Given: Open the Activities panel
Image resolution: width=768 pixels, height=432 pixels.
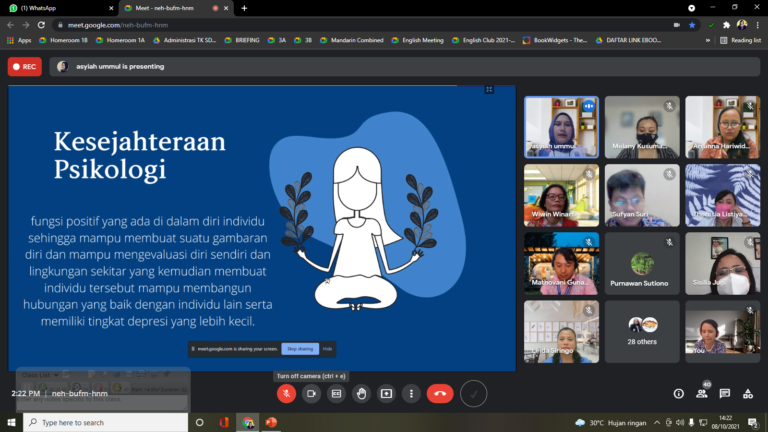Looking at the screenshot, I should pyautogui.click(x=748, y=394).
